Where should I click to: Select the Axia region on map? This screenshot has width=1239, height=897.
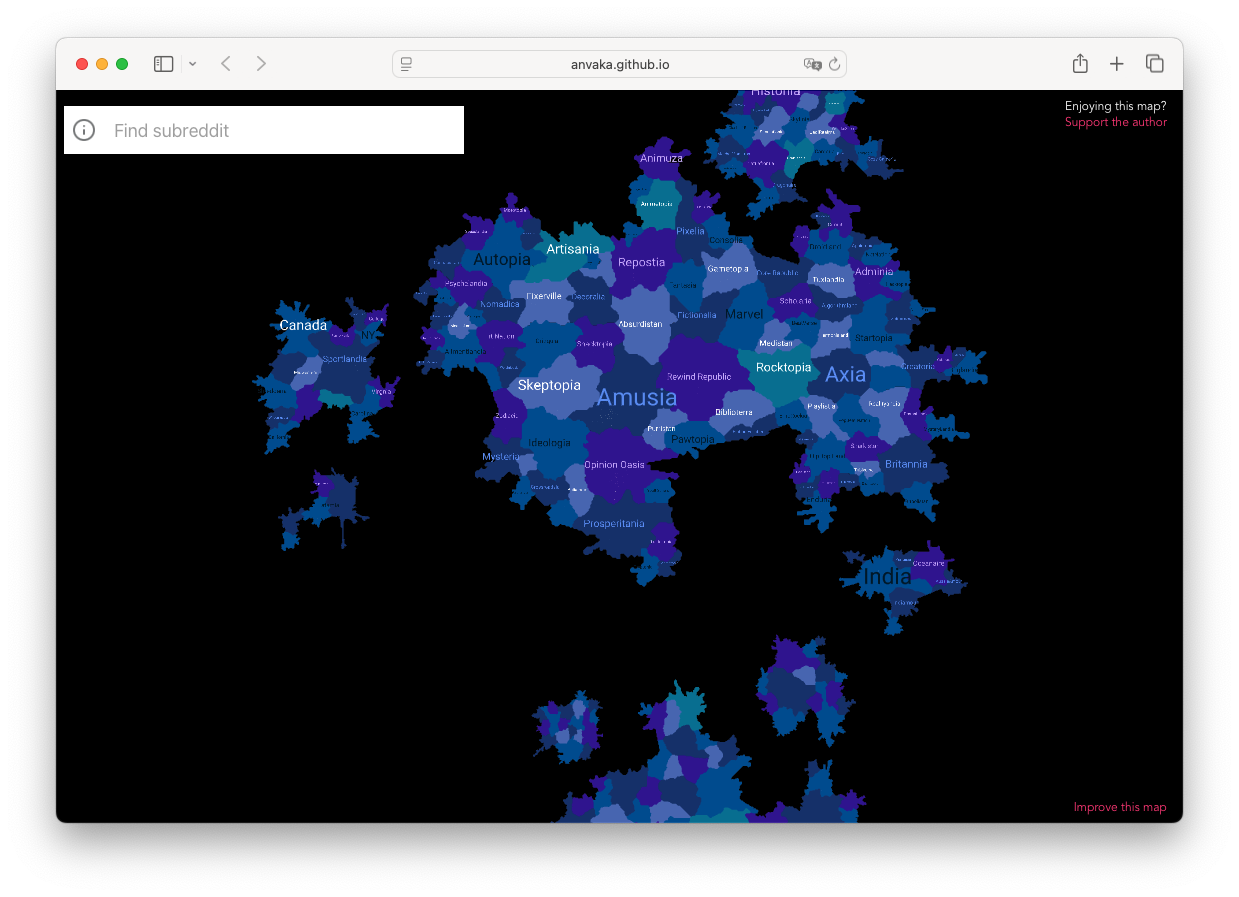click(845, 374)
